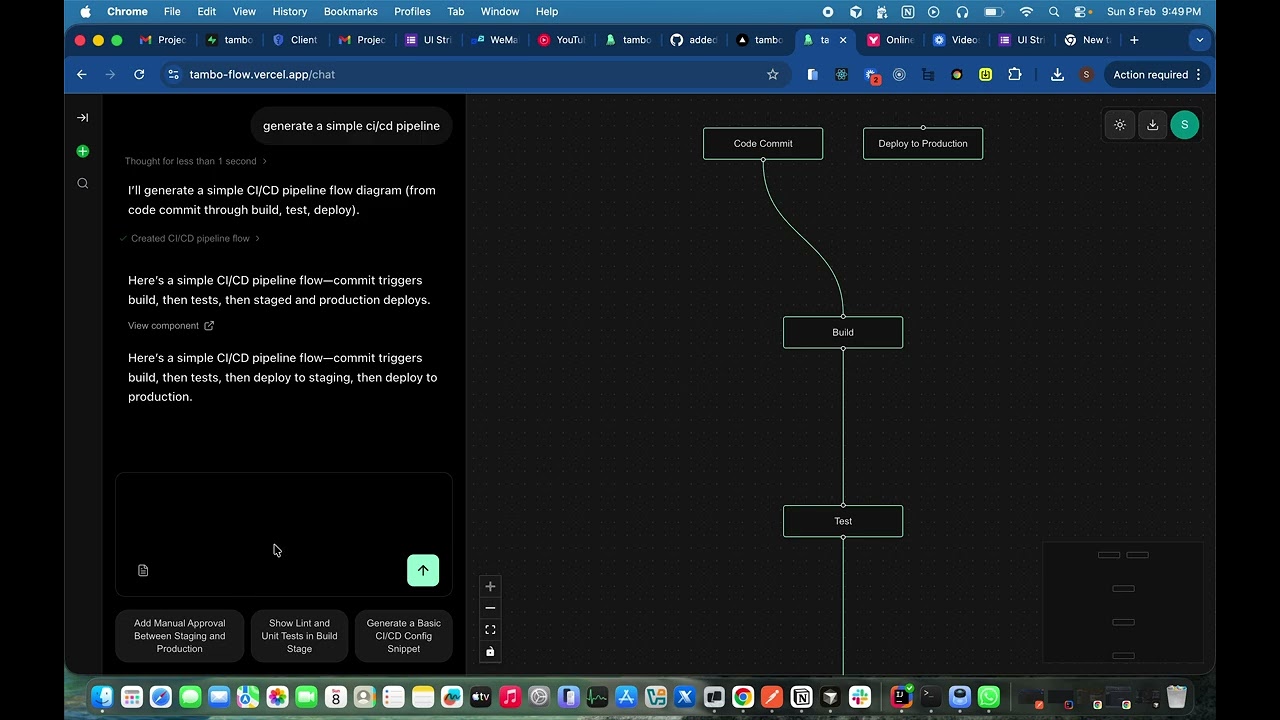Open Music app from the Dock
Viewport: 1280px width, 720px height.
[510, 697]
